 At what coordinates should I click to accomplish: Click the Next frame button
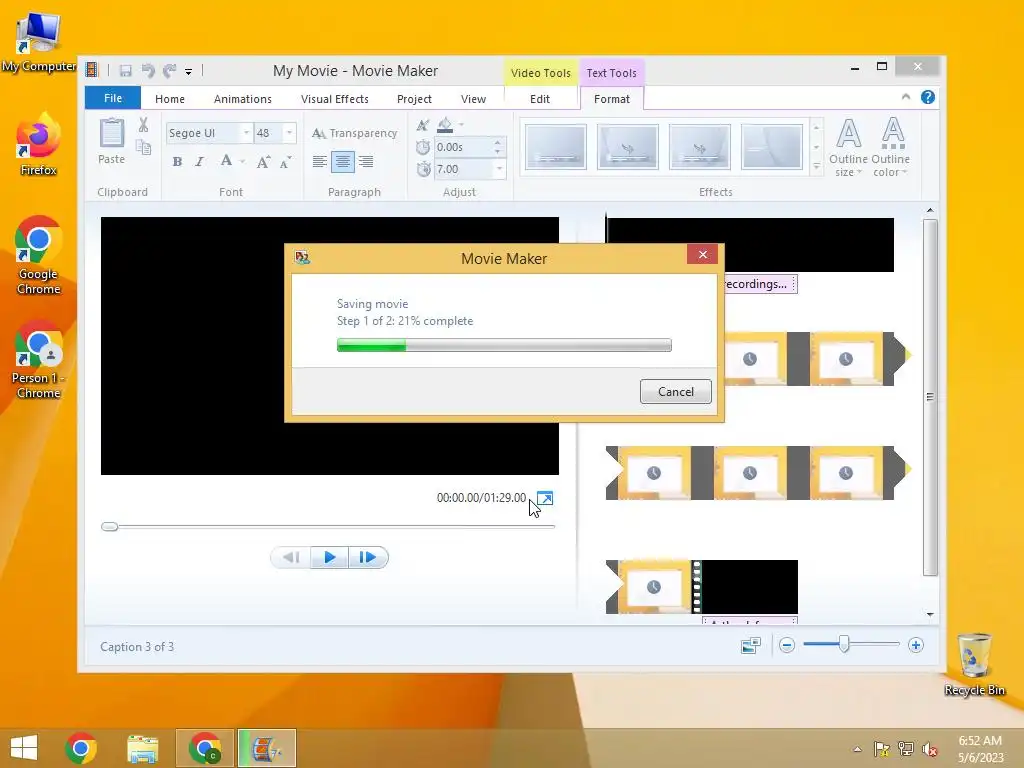(368, 557)
